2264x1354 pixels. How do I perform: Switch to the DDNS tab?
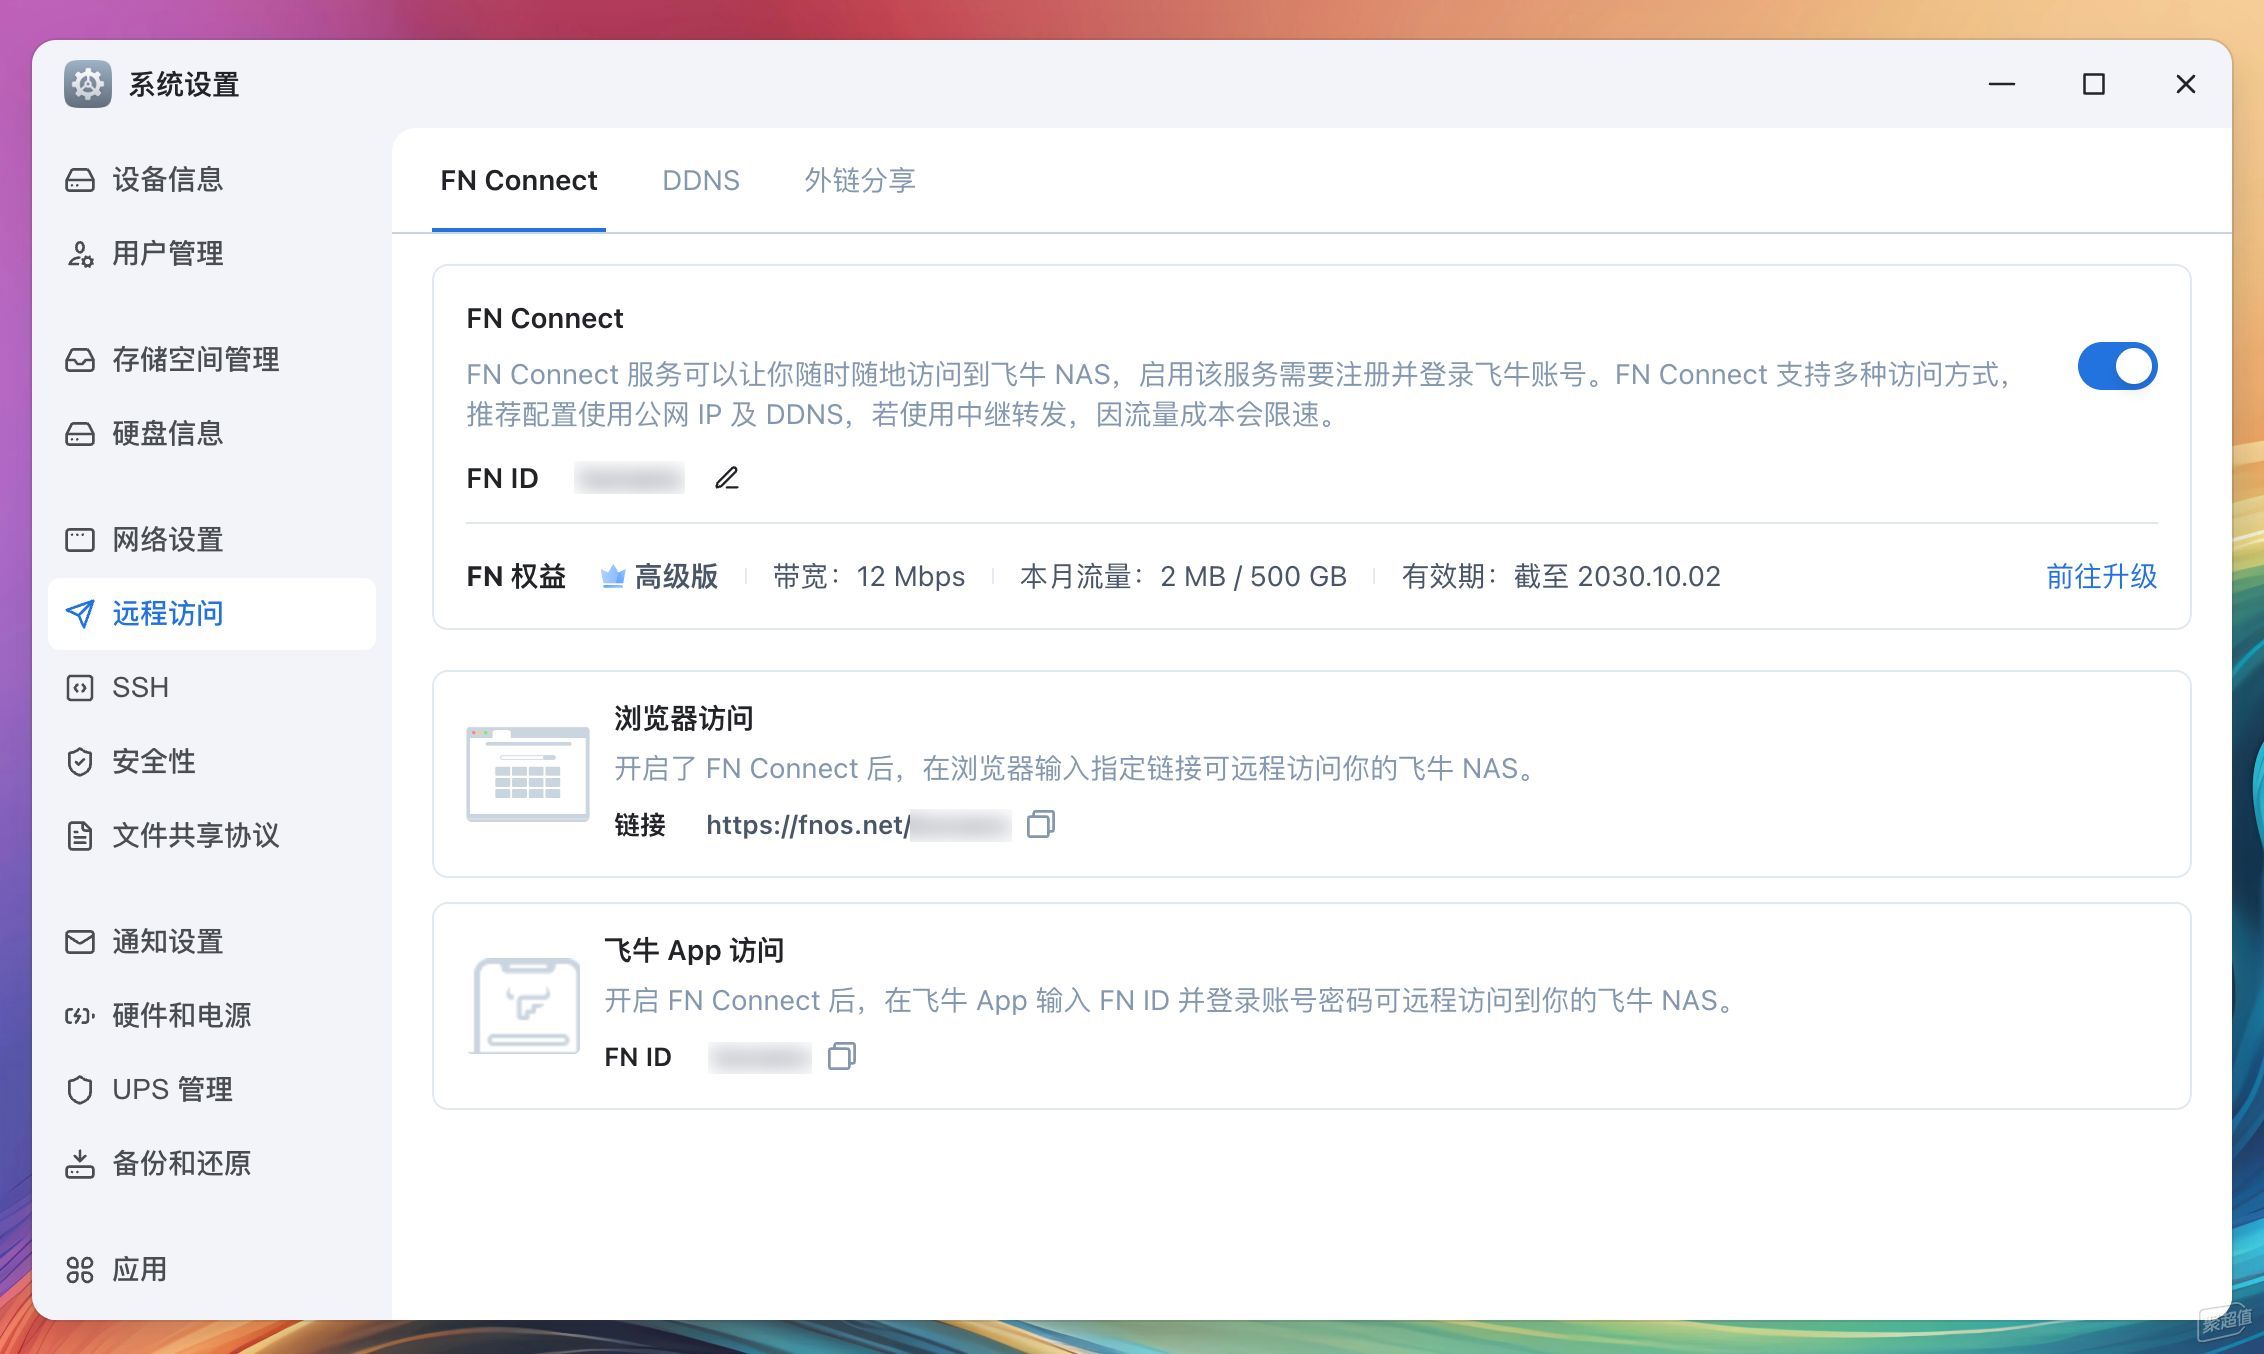(700, 181)
